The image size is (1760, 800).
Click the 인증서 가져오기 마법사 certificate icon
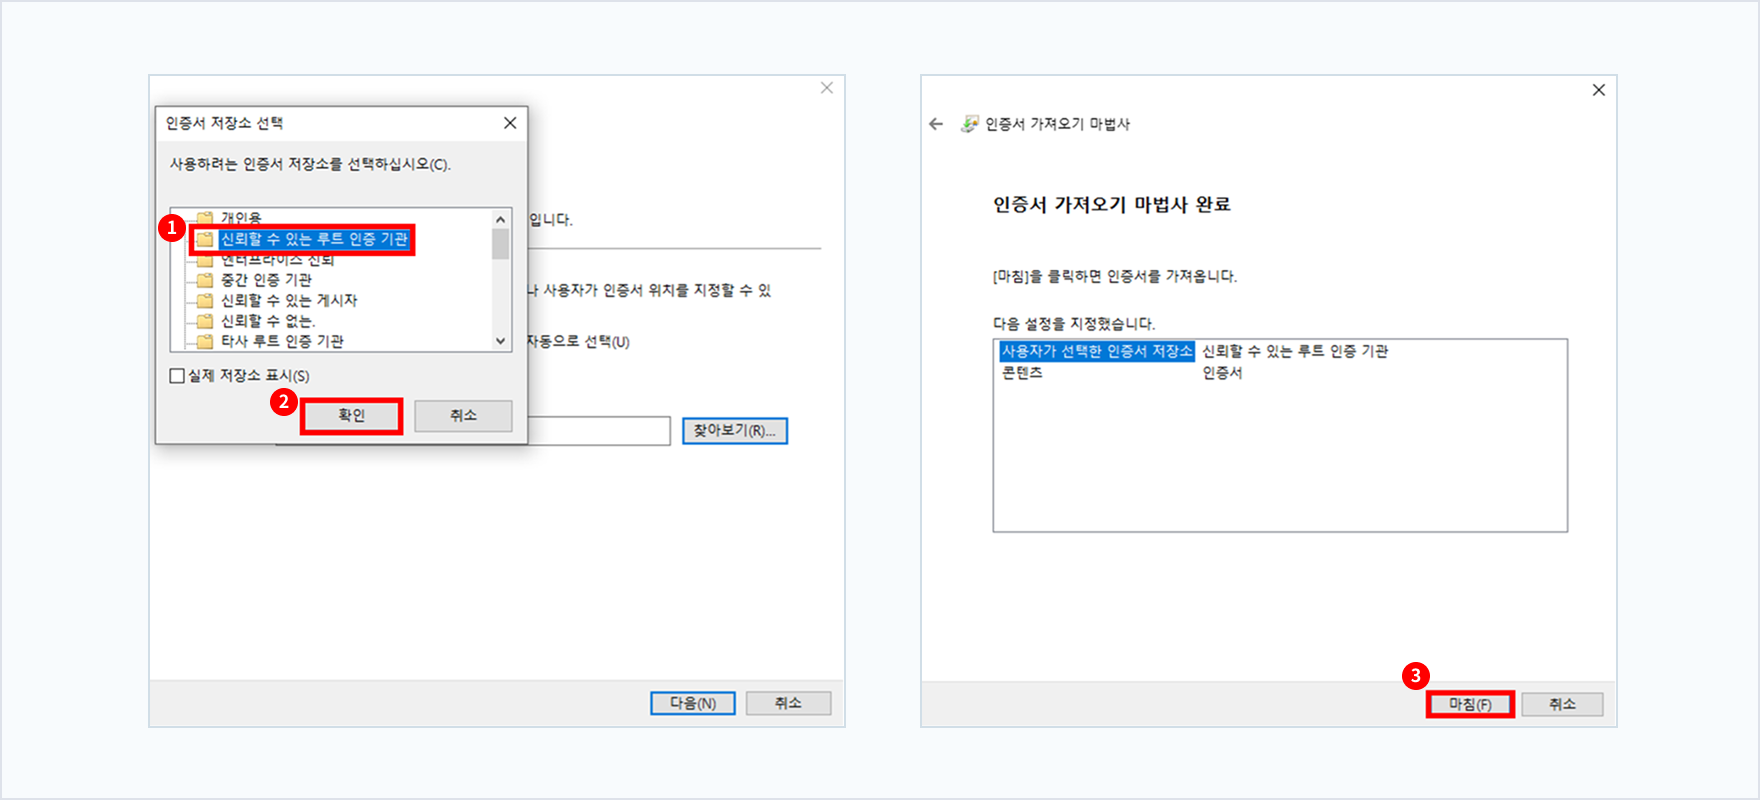pos(969,124)
